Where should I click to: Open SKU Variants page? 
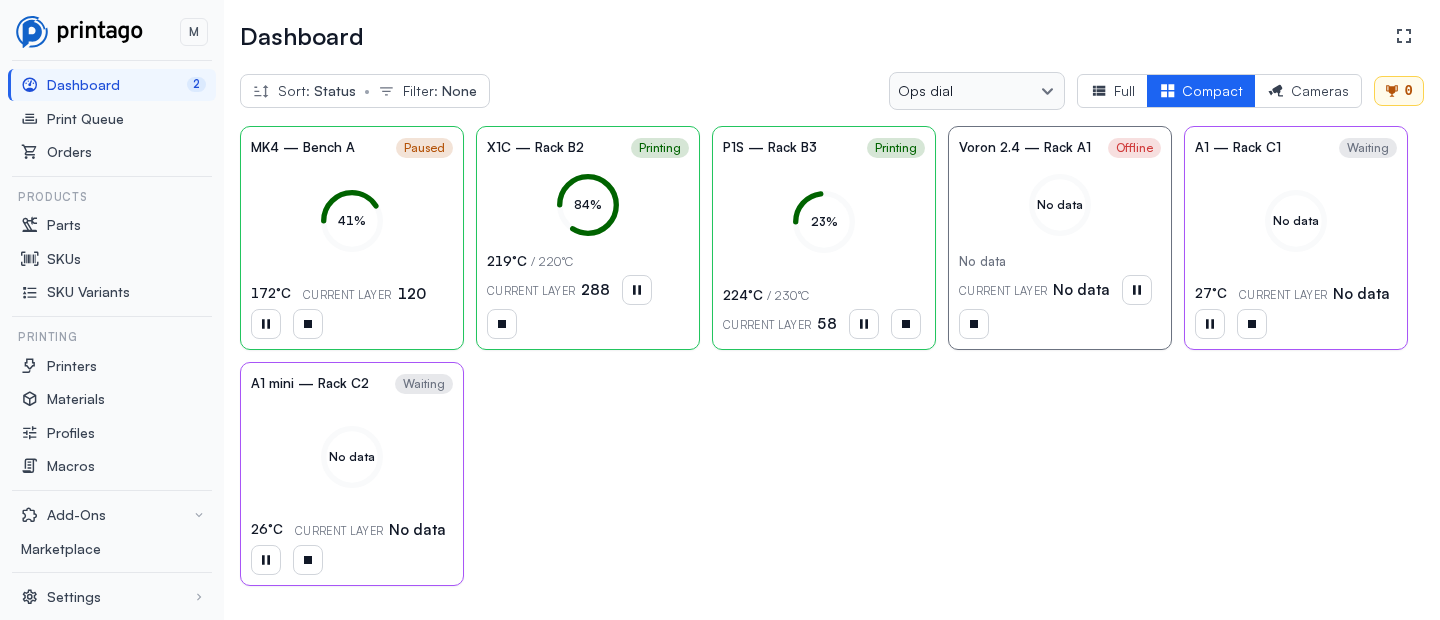(x=112, y=292)
